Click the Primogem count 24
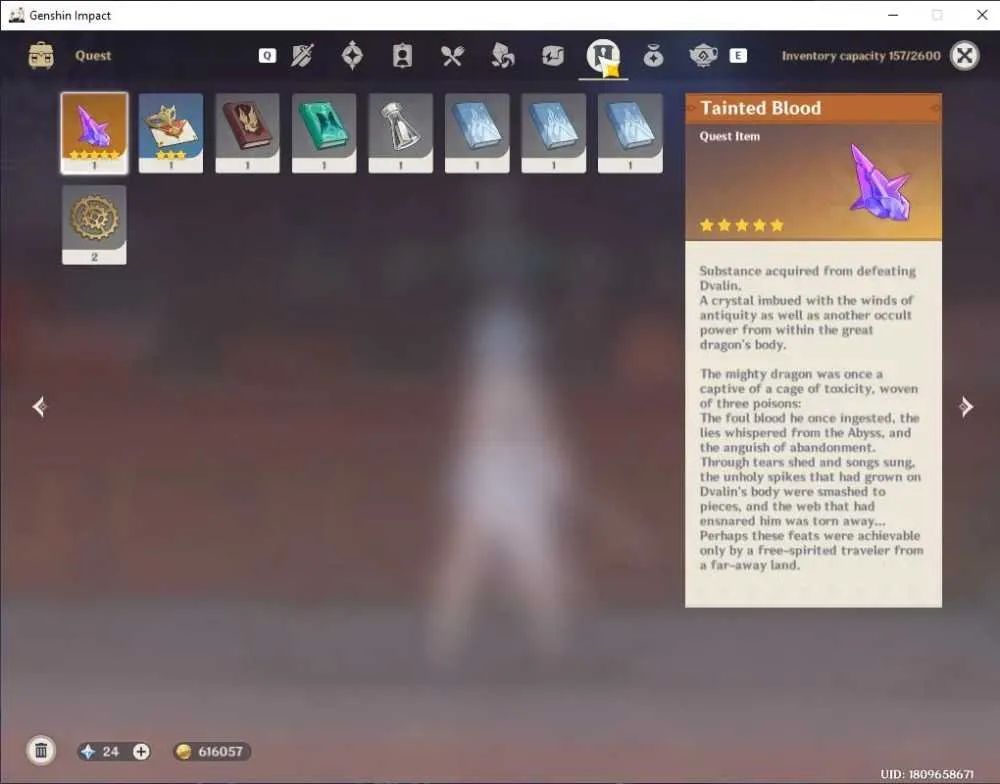The width and height of the screenshot is (1000, 784). tap(110, 751)
